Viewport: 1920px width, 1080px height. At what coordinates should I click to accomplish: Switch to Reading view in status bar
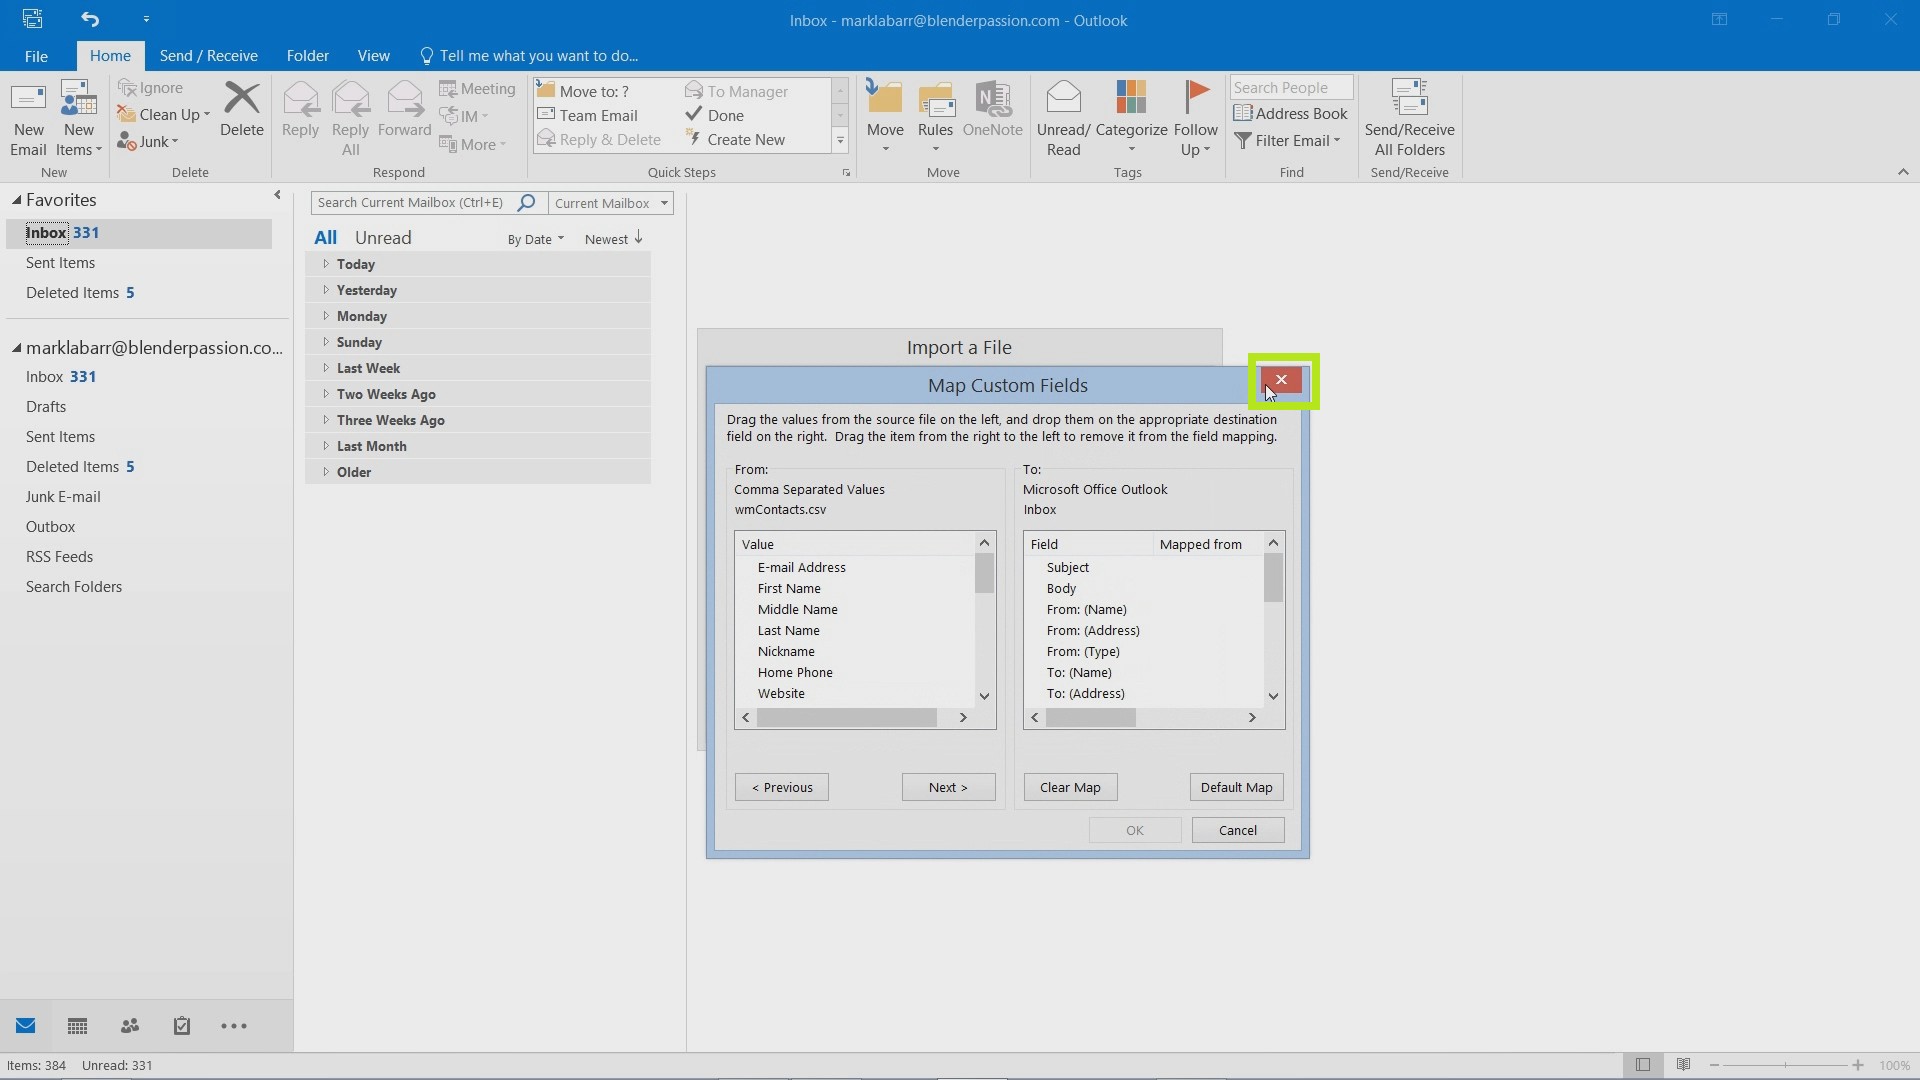coord(1684,1065)
